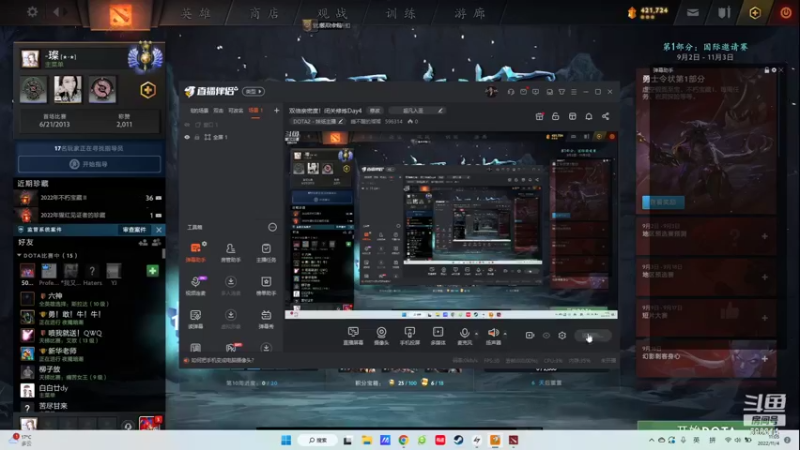Open the 英雄 (Heroes) tab
The height and width of the screenshot is (450, 800).
click(196, 13)
